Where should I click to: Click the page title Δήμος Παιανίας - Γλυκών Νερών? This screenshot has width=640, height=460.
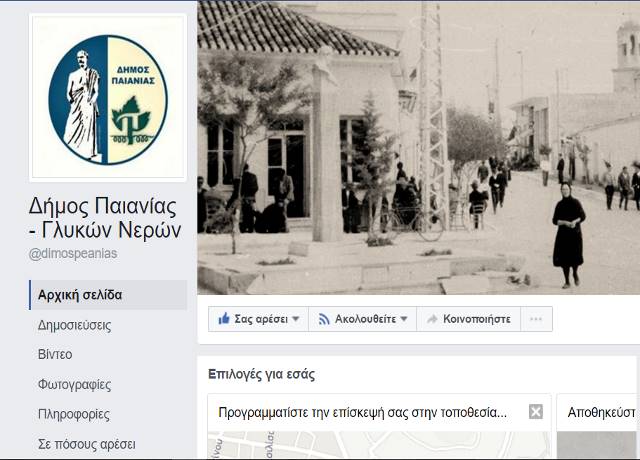point(105,218)
